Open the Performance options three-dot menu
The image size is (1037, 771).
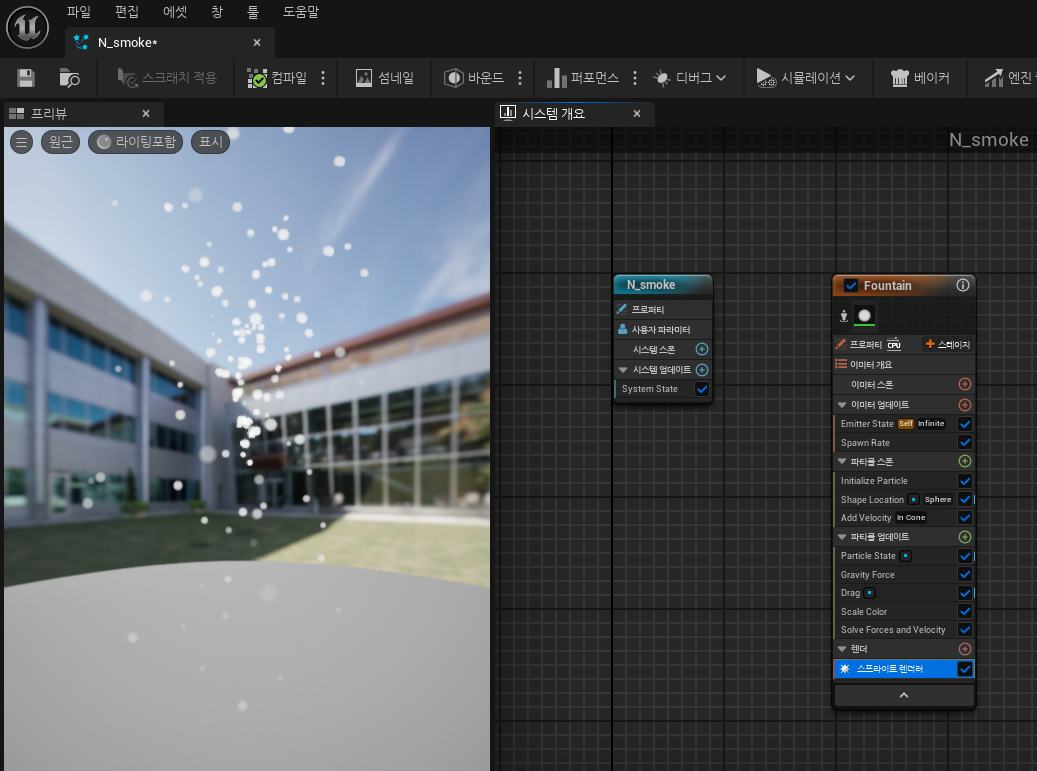pyautogui.click(x=635, y=78)
